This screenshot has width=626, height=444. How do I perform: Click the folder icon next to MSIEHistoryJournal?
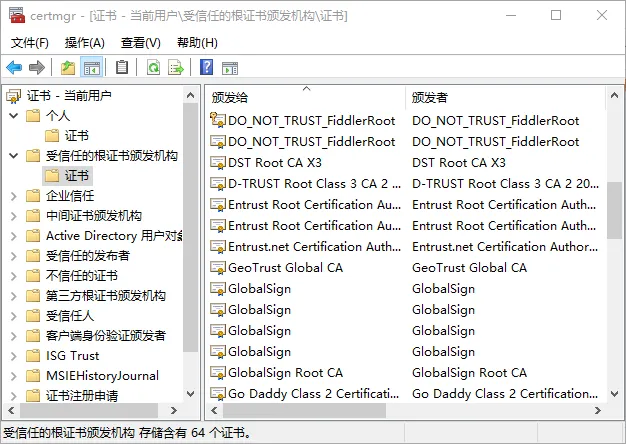coord(33,375)
